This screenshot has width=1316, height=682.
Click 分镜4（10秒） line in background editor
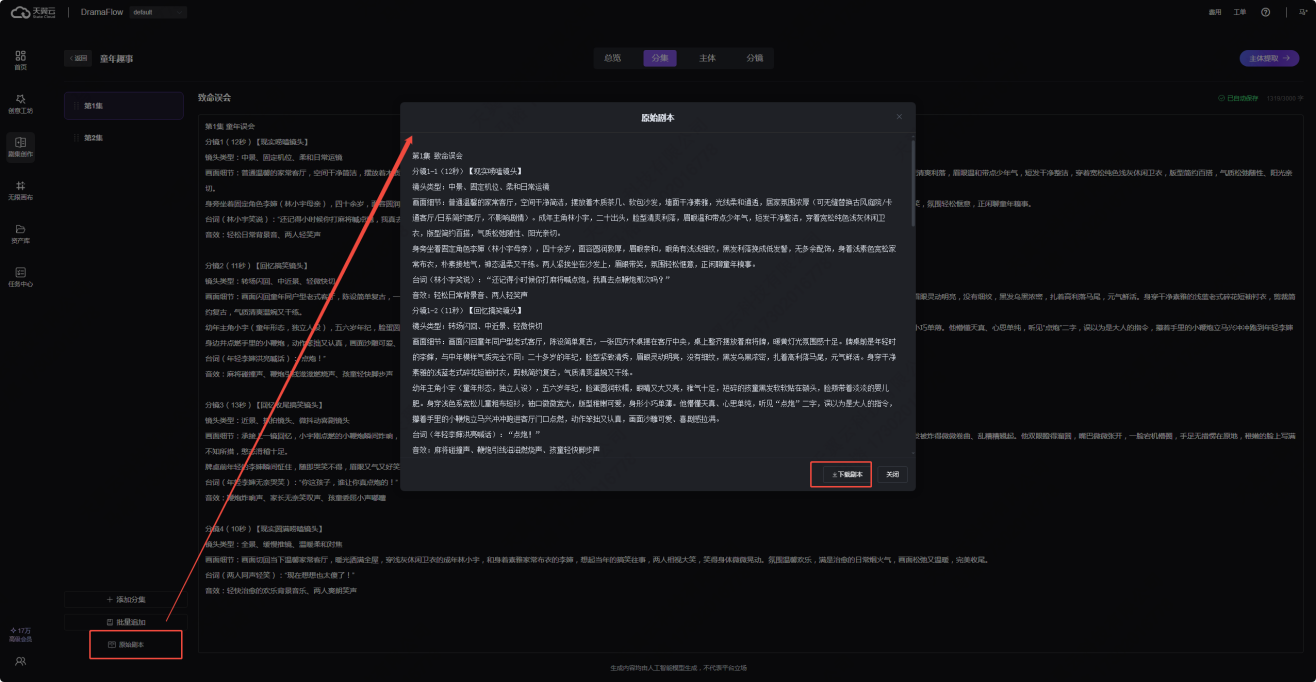coord(262,528)
